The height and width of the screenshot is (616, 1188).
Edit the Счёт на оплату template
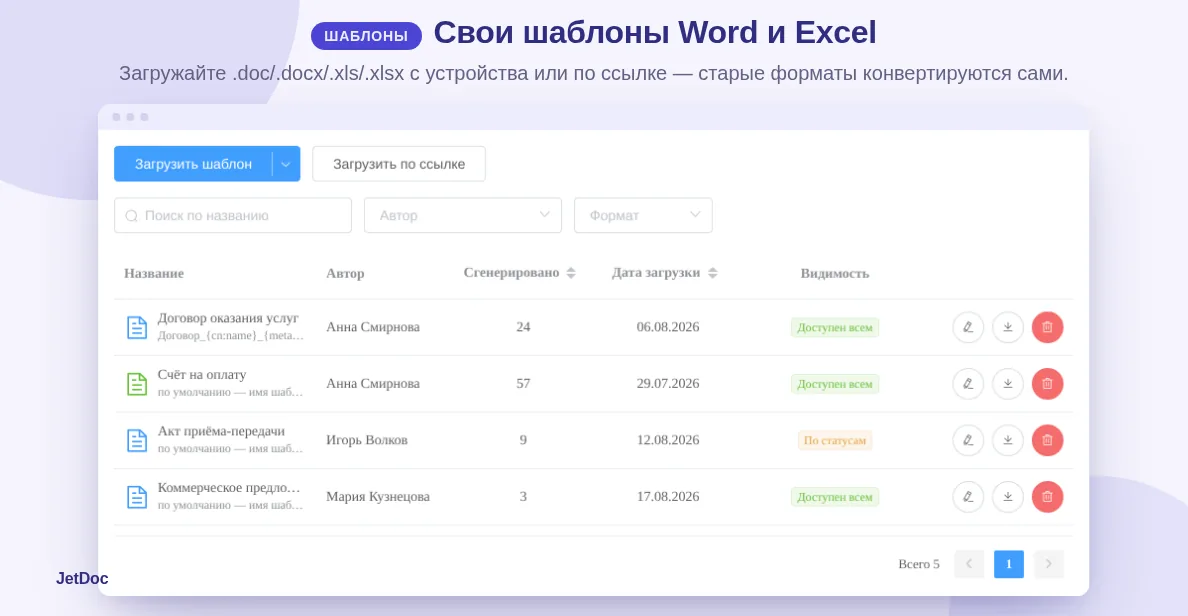968,384
